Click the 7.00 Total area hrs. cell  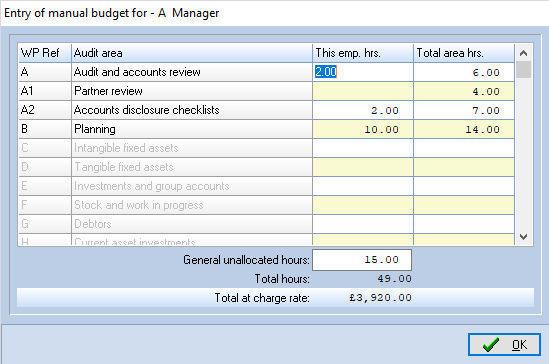coord(464,110)
